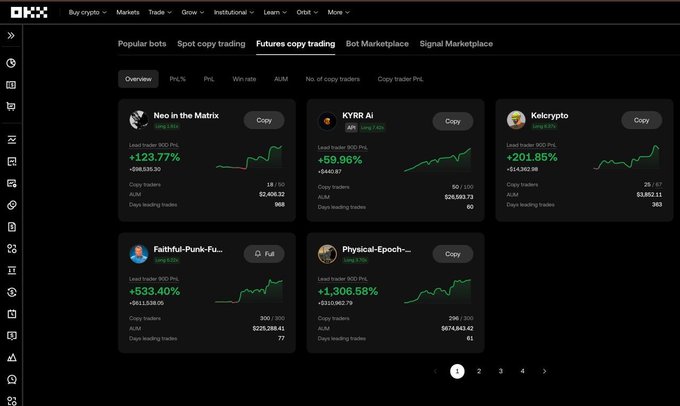
Task: Copy the Neo in the Matrix trader
Action: [264, 120]
